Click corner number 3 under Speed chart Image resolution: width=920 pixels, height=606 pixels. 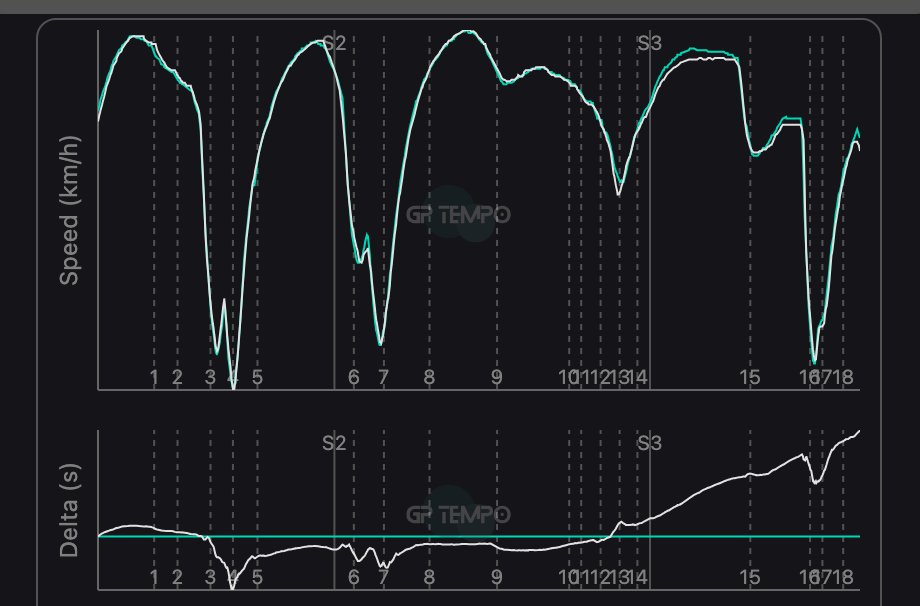210,377
